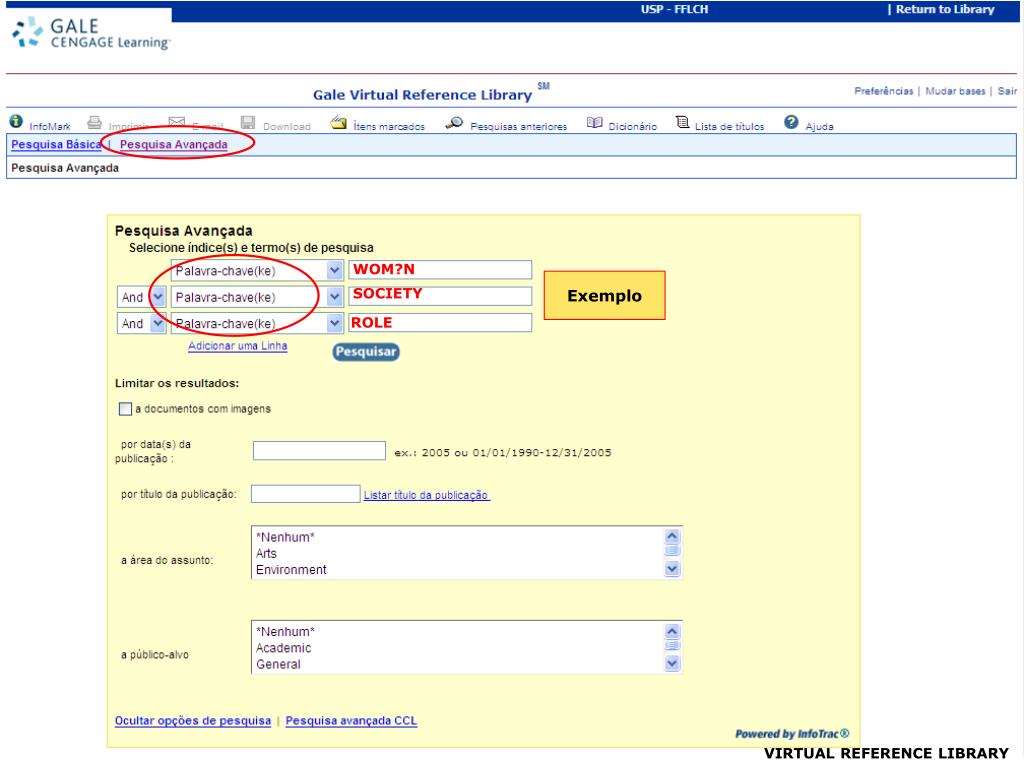The width and height of the screenshot is (1024, 768).
Task: Click the SOCIETY search term field
Action: pos(440,296)
